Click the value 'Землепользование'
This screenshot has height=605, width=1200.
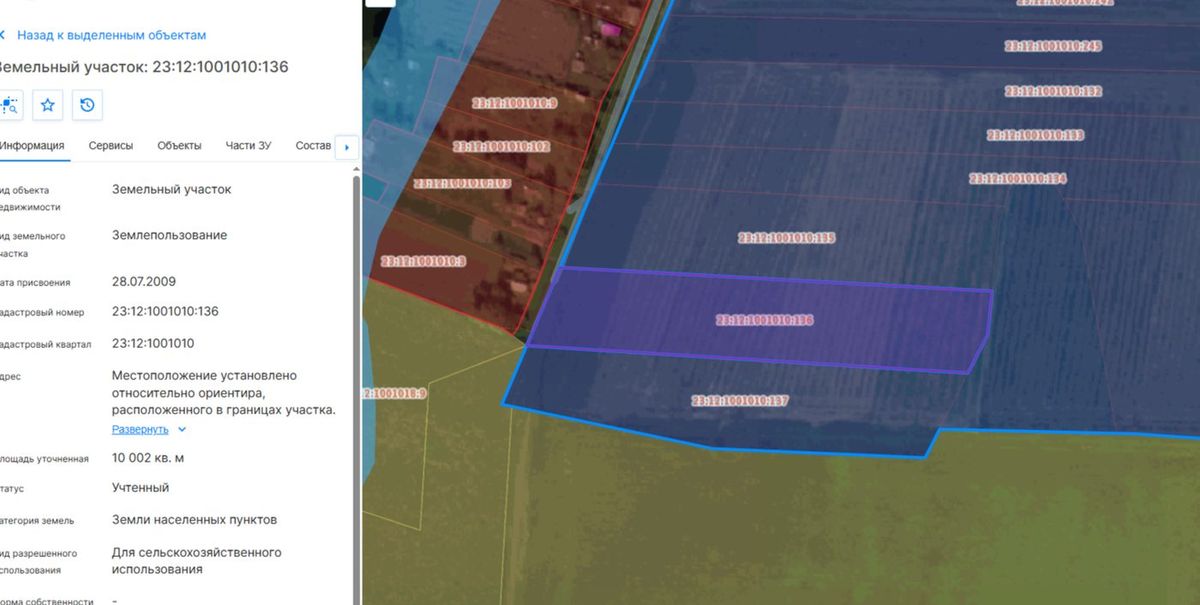click(169, 236)
